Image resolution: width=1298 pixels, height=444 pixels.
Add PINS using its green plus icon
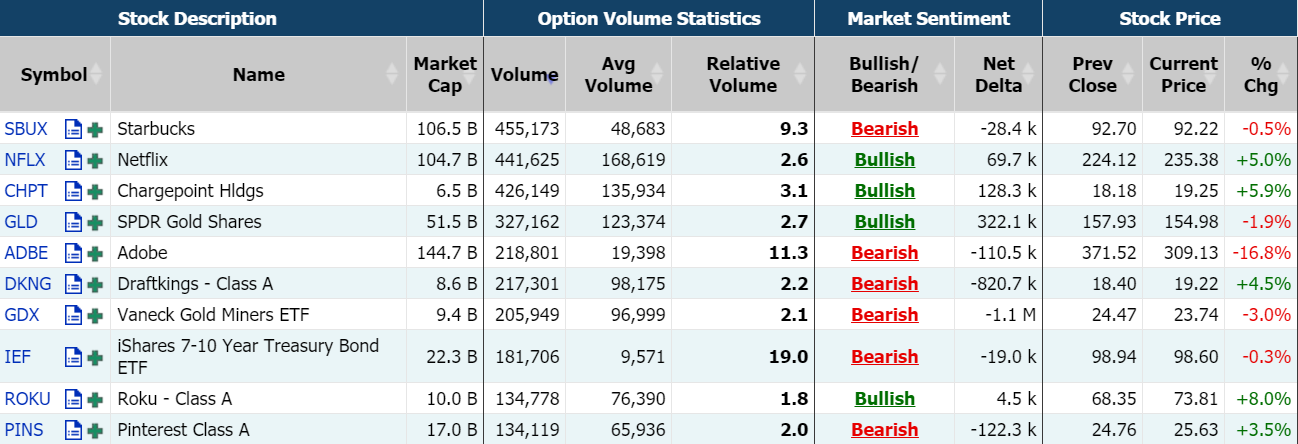click(x=95, y=430)
